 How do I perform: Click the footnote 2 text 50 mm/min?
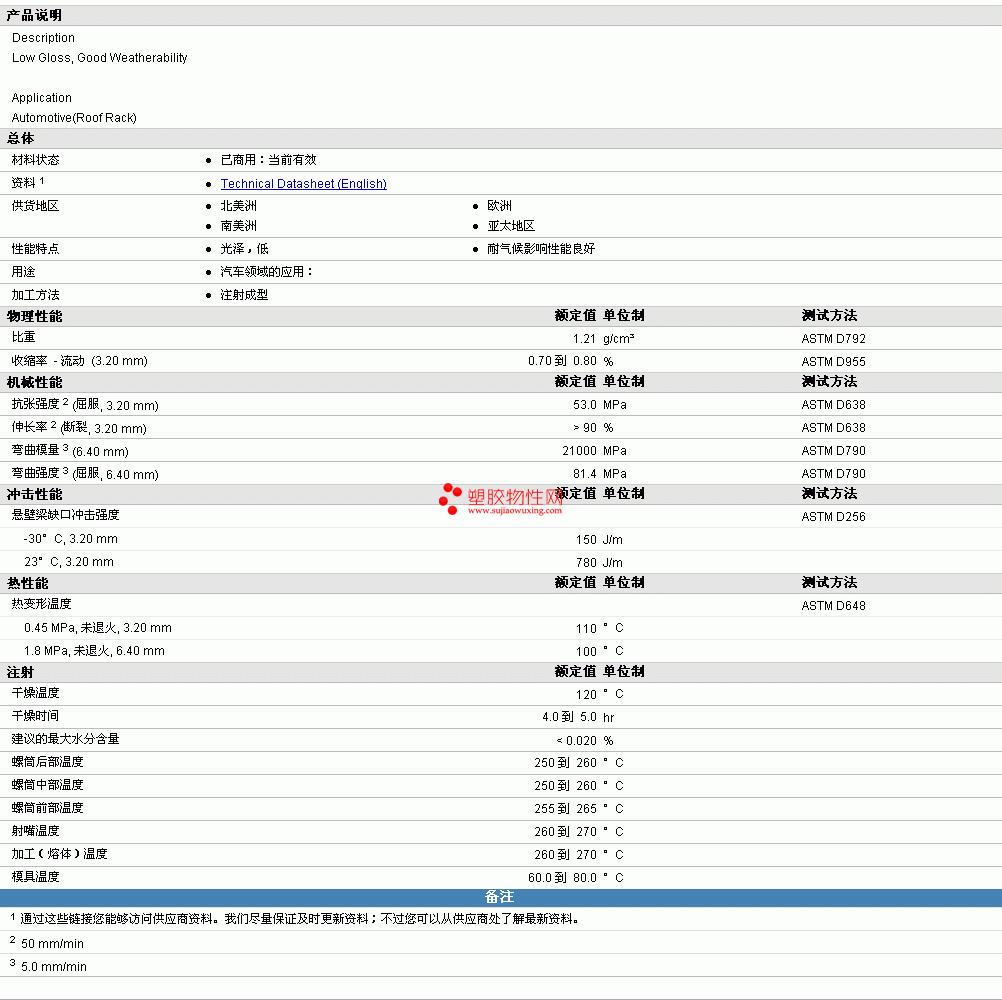tap(52, 944)
